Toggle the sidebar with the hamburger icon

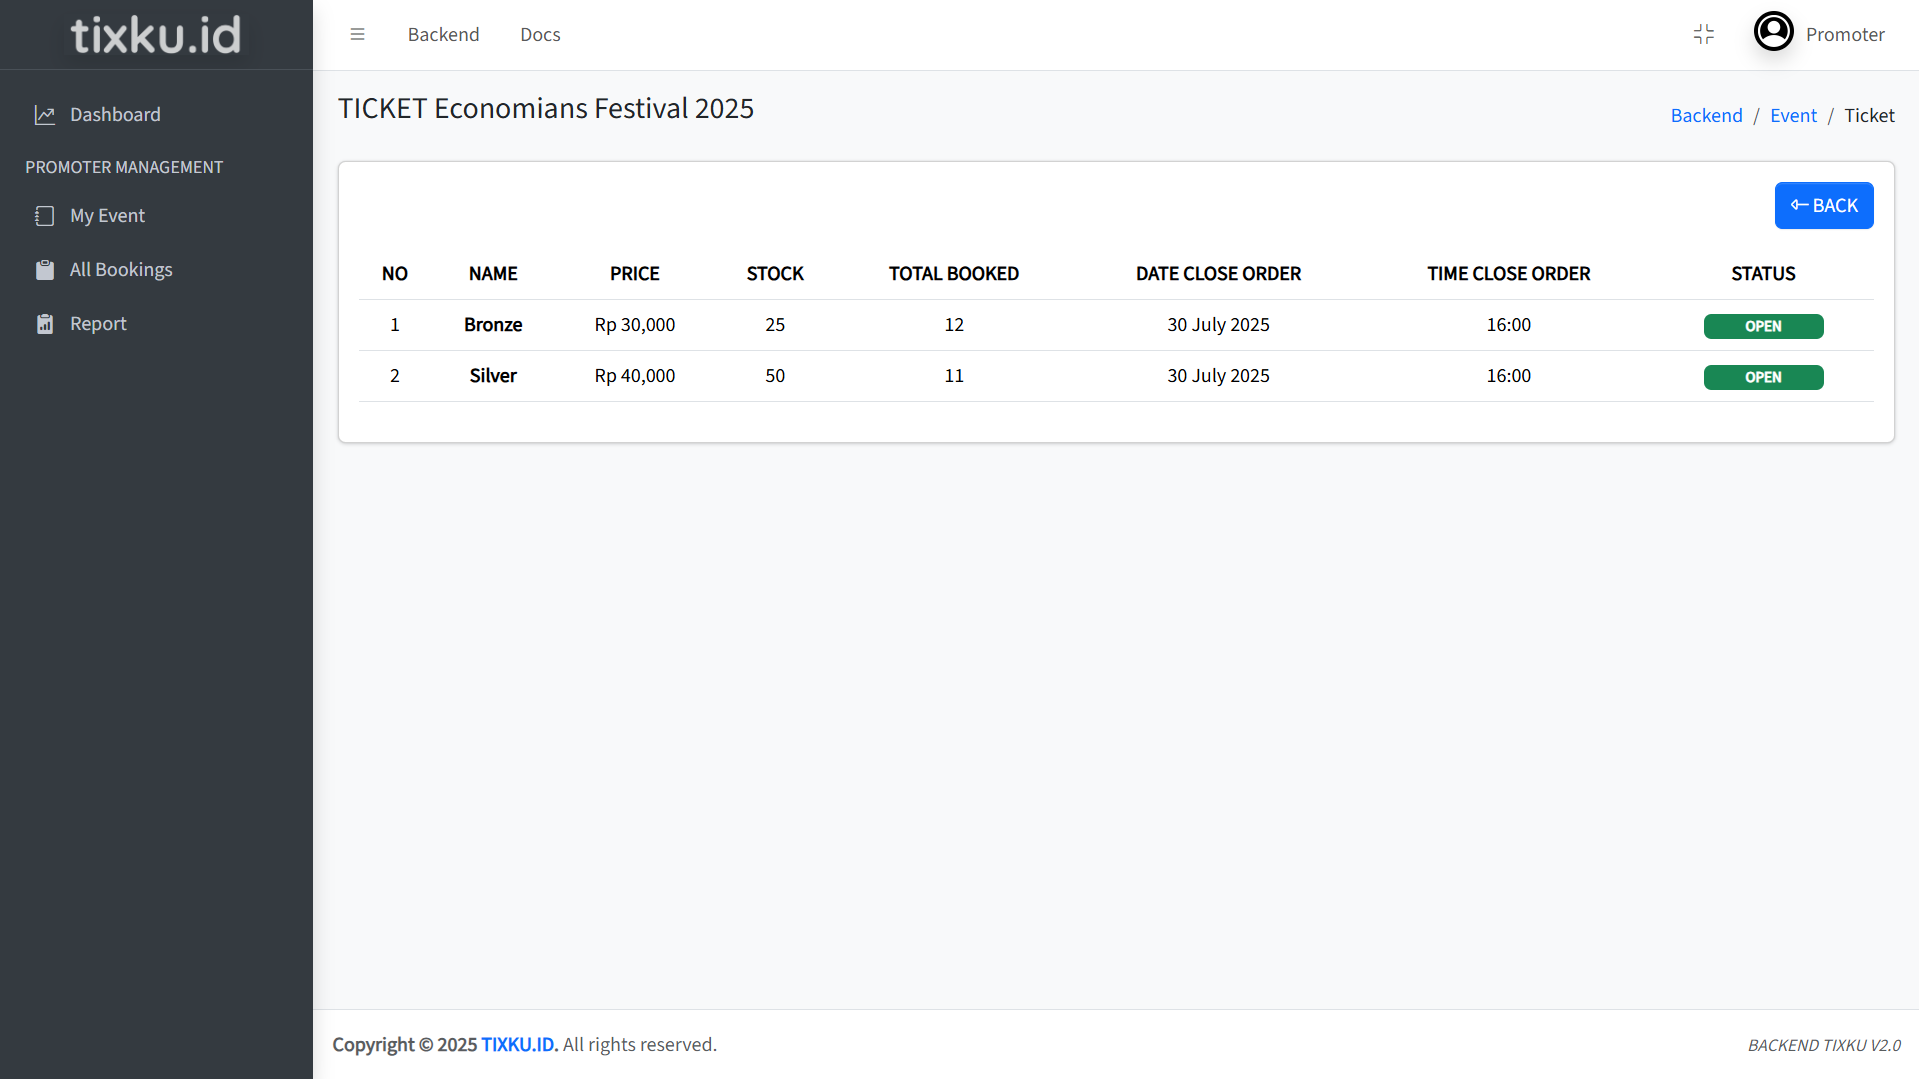(x=357, y=34)
